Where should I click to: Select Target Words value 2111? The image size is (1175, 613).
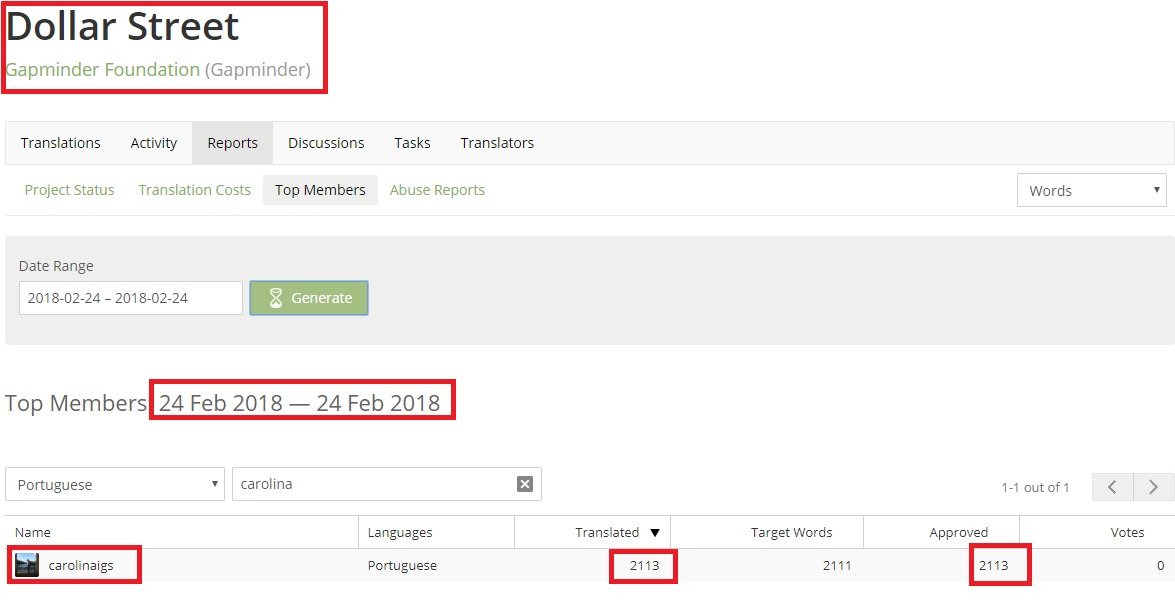[x=837, y=566]
